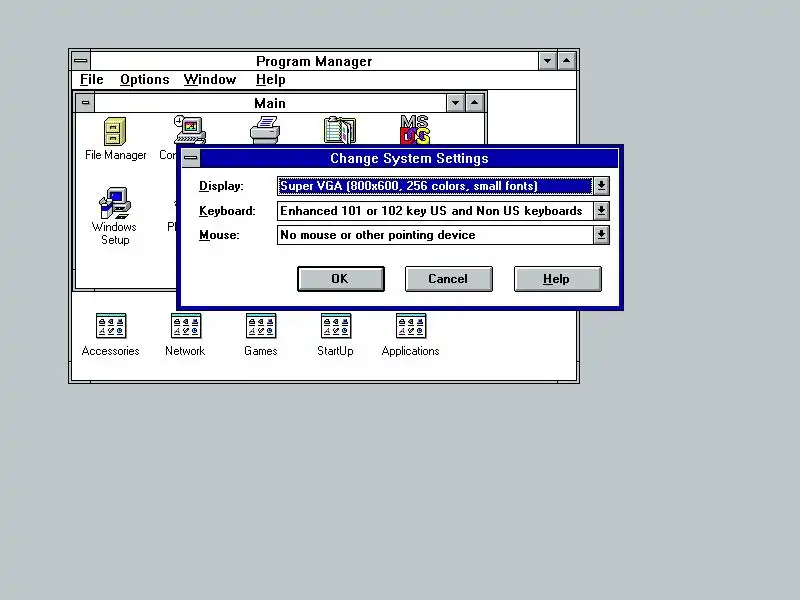800x600 pixels.
Task: Click the Display: label
Action: 221,186
